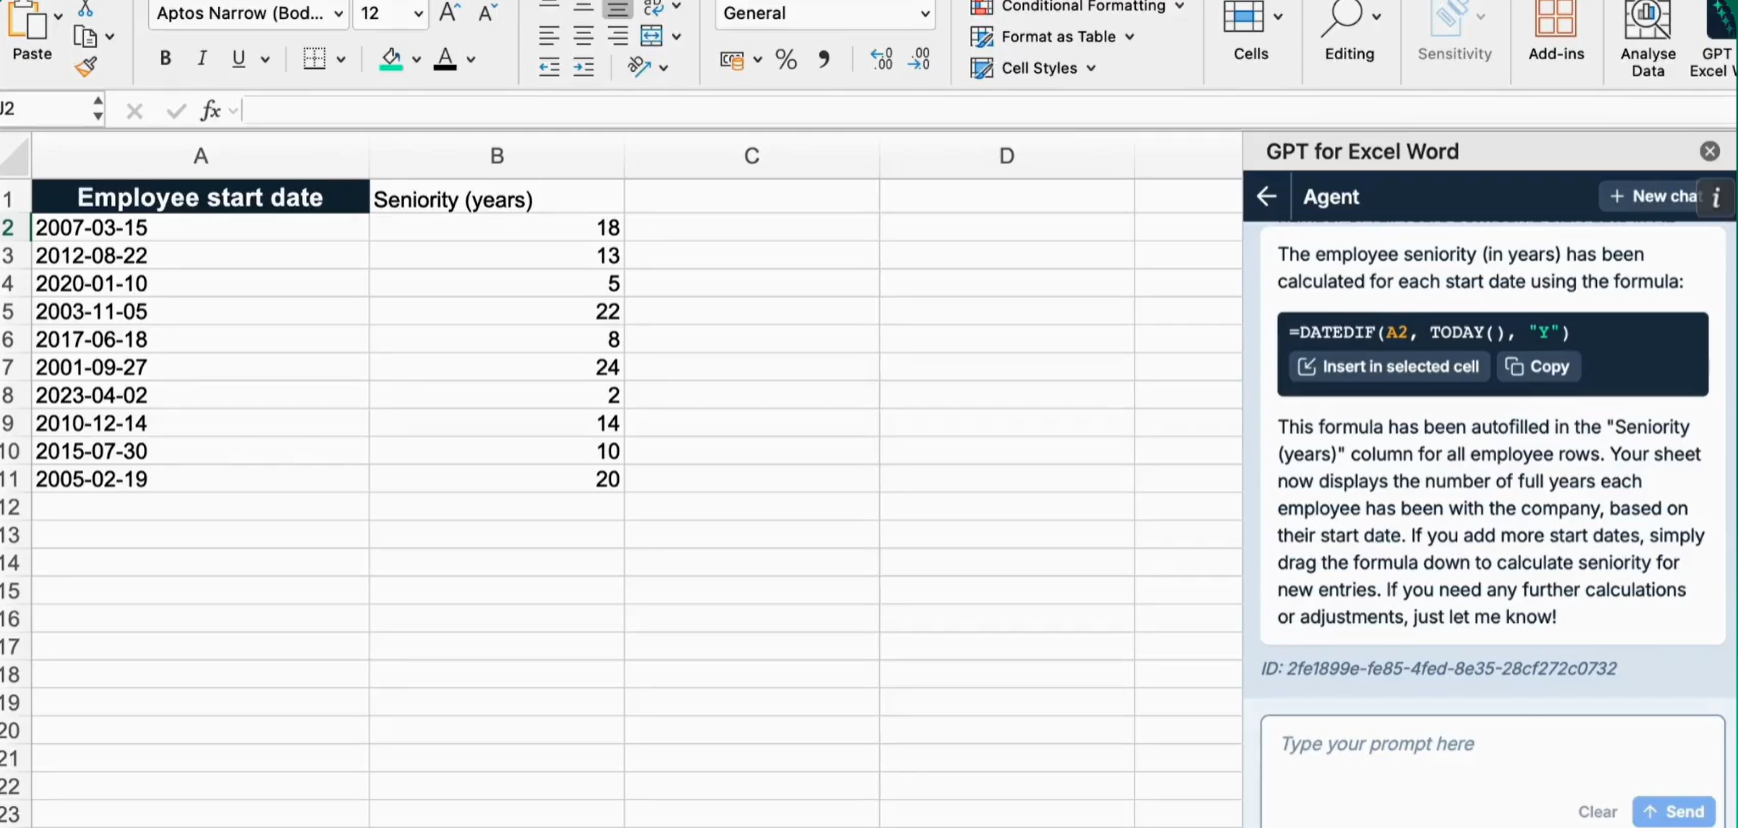
Task: Click the Merge and Center icon
Action: (652, 37)
